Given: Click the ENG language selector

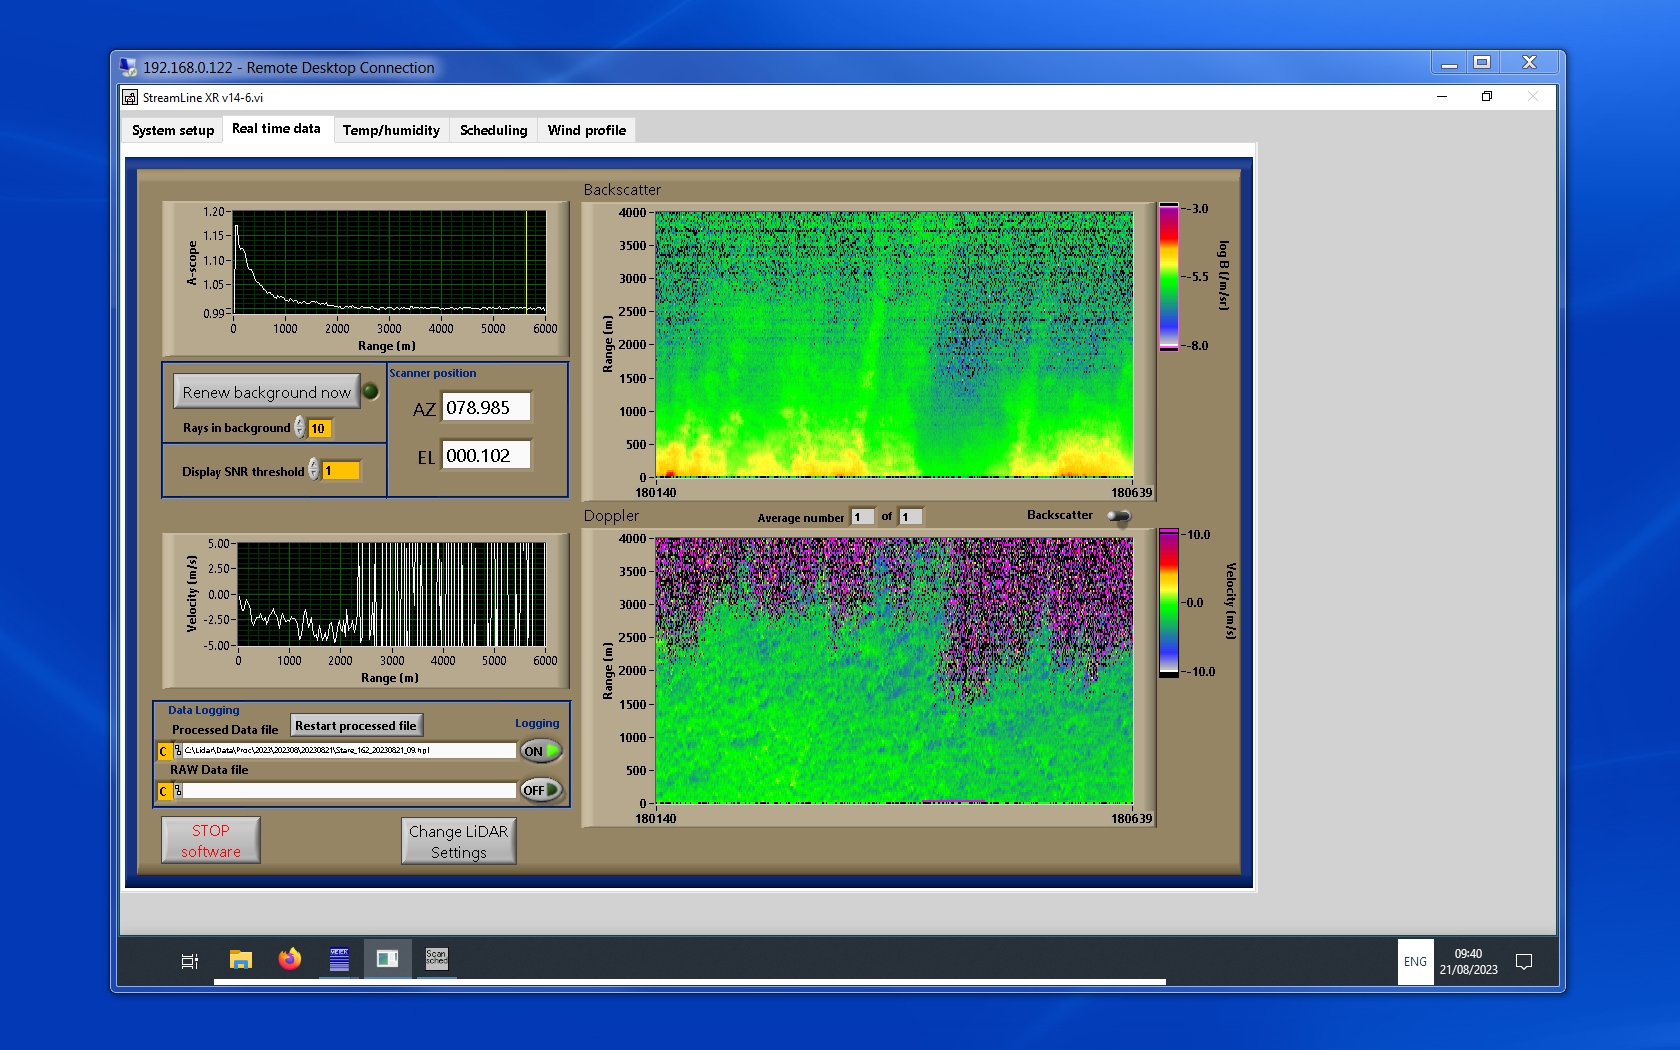Looking at the screenshot, I should [1415, 962].
